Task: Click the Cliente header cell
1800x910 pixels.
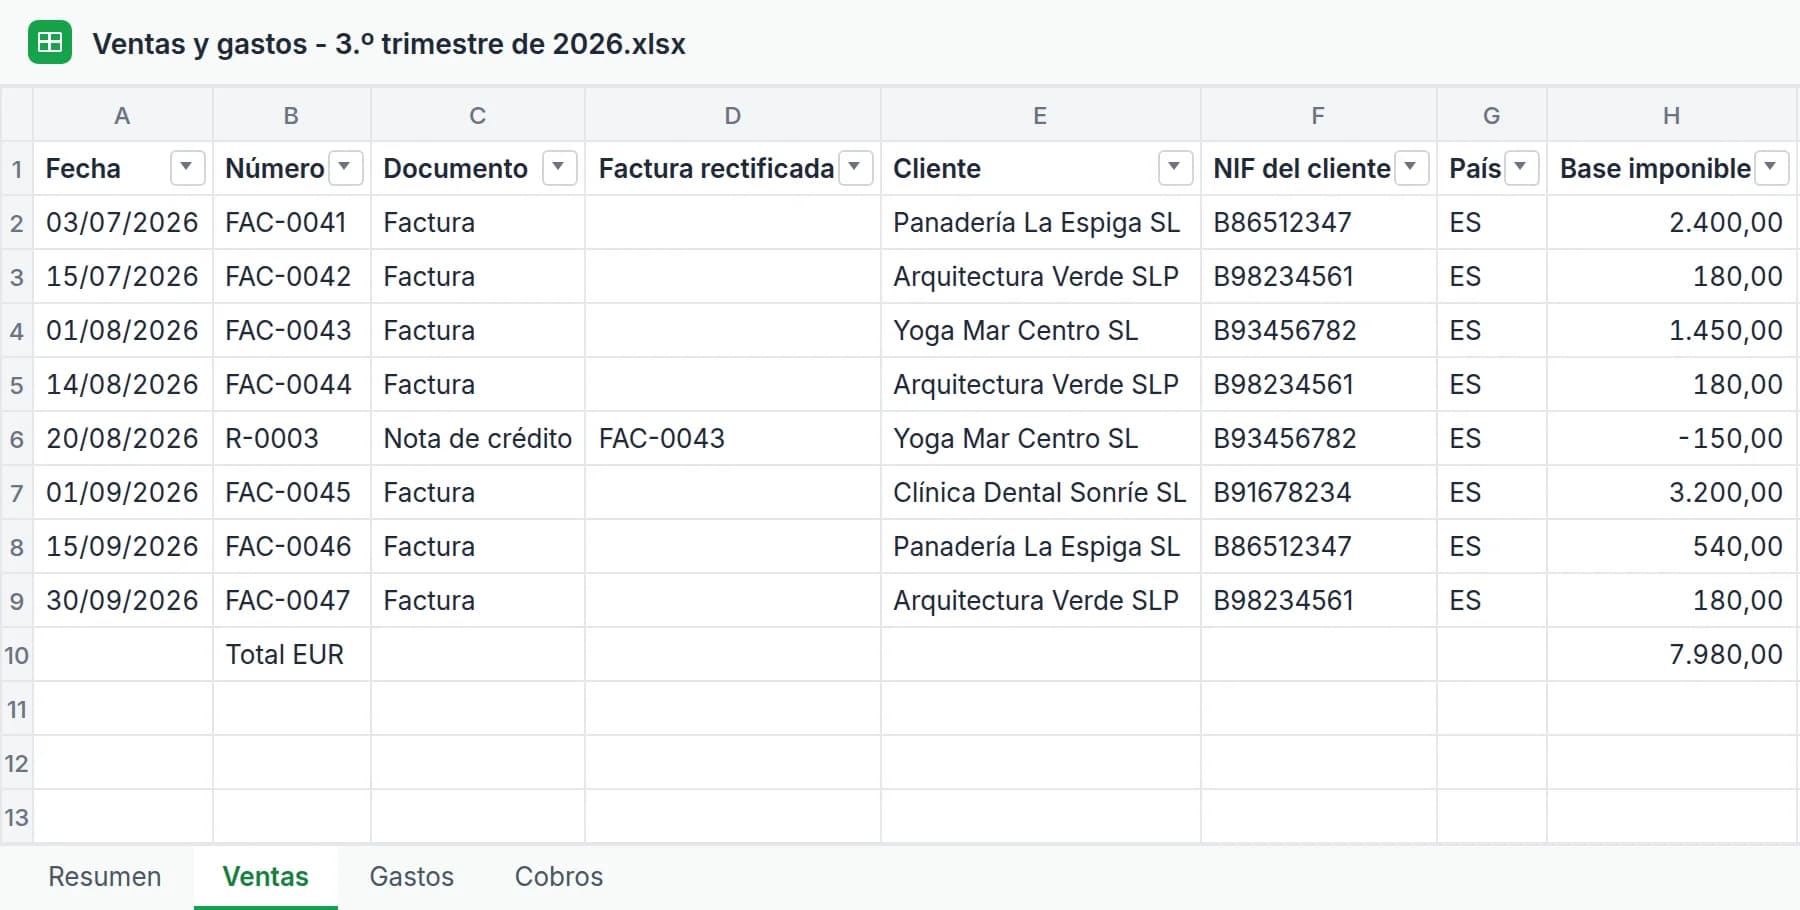Action: pos(1040,168)
